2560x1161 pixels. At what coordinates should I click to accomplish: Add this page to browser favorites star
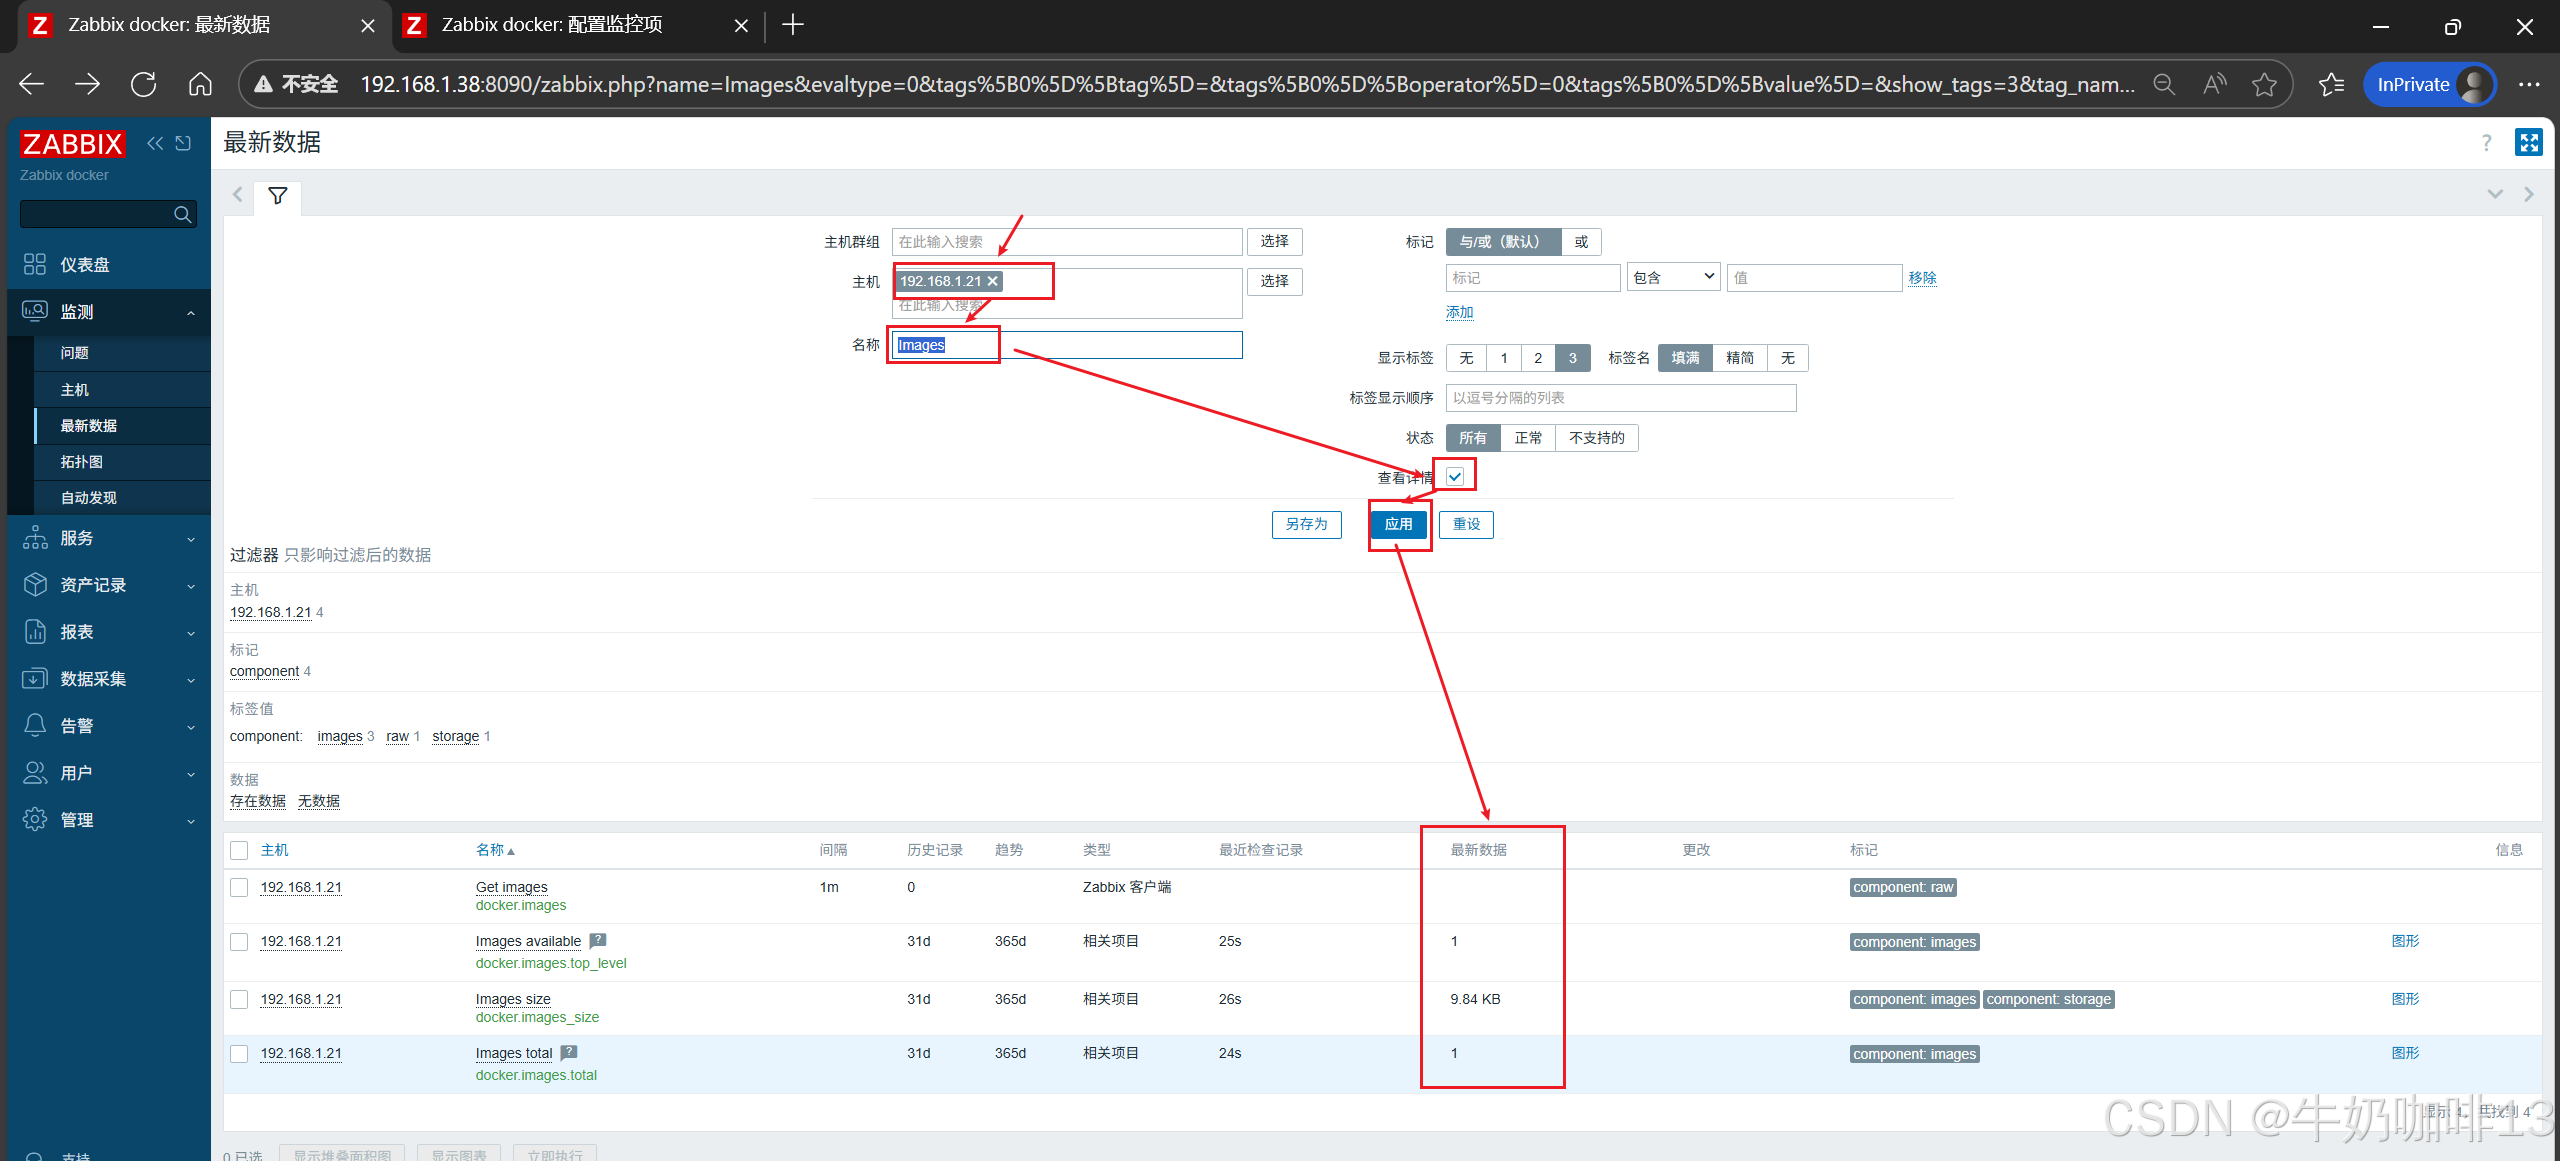[2264, 85]
